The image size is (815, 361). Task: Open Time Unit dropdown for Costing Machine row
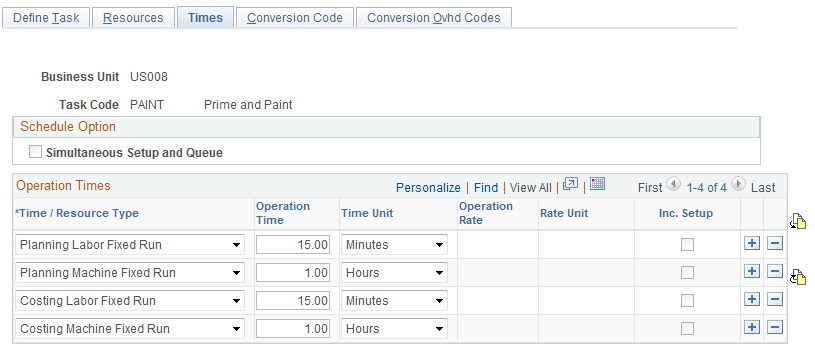coord(395,329)
